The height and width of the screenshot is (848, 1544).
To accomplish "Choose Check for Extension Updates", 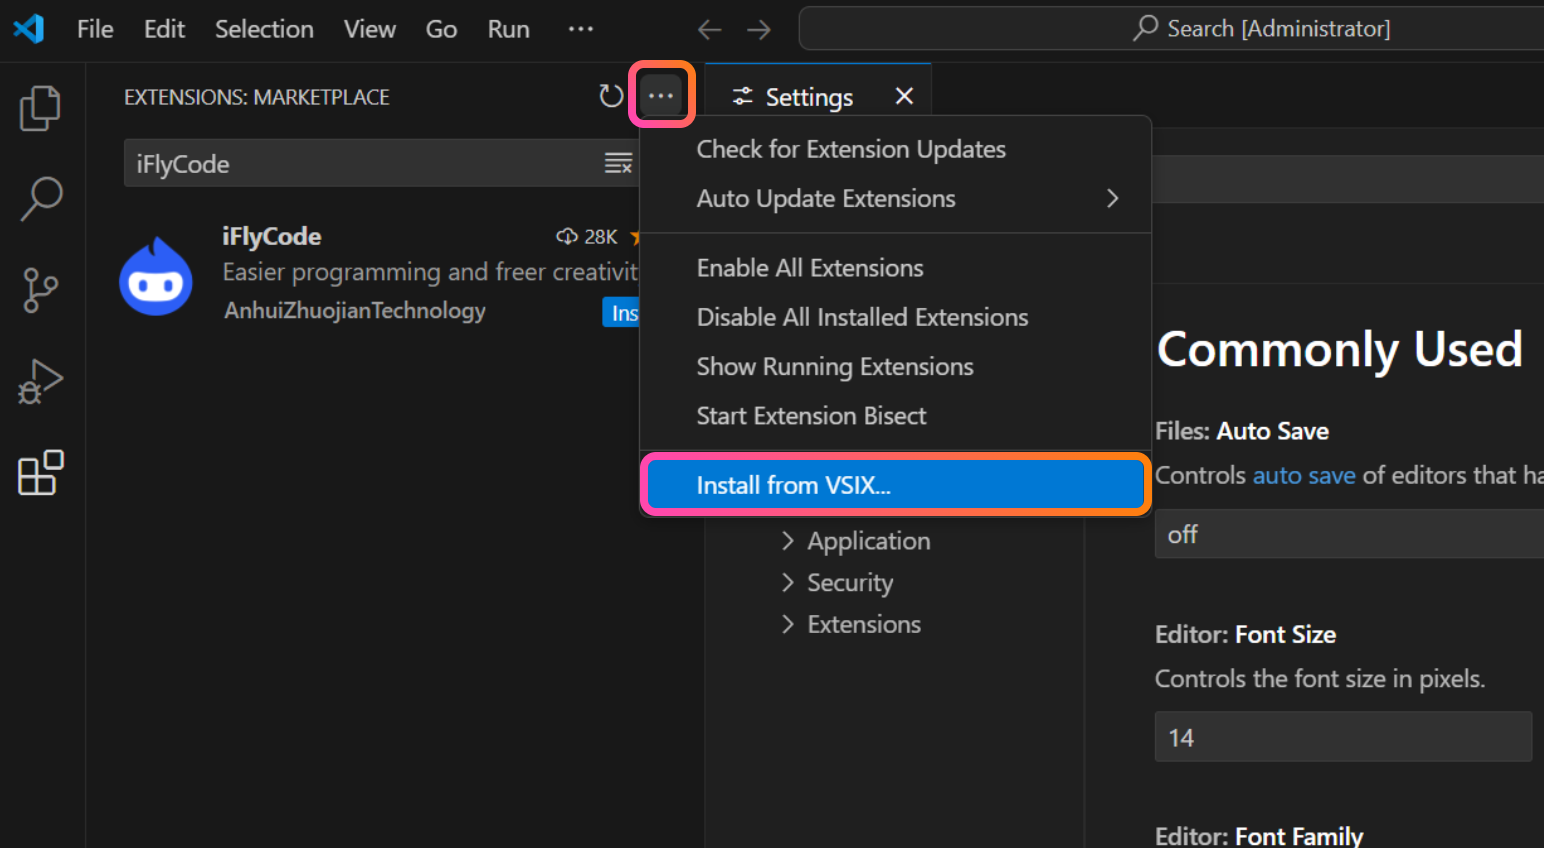I will [851, 149].
